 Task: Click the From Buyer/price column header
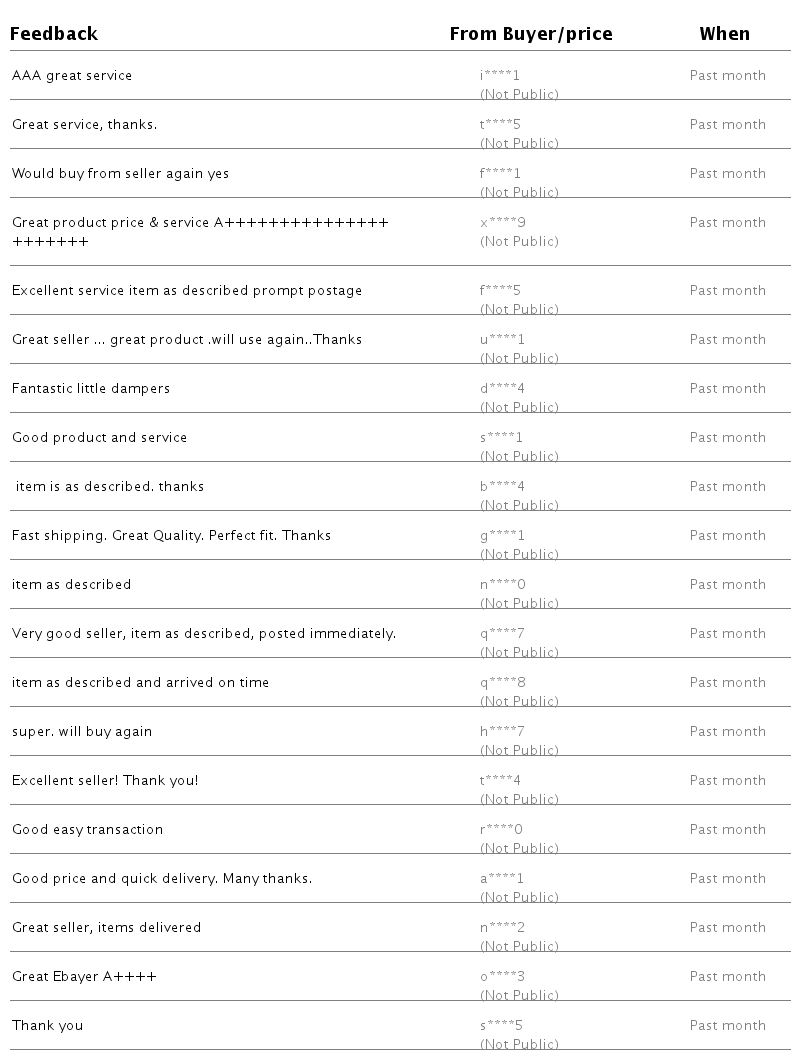point(530,34)
